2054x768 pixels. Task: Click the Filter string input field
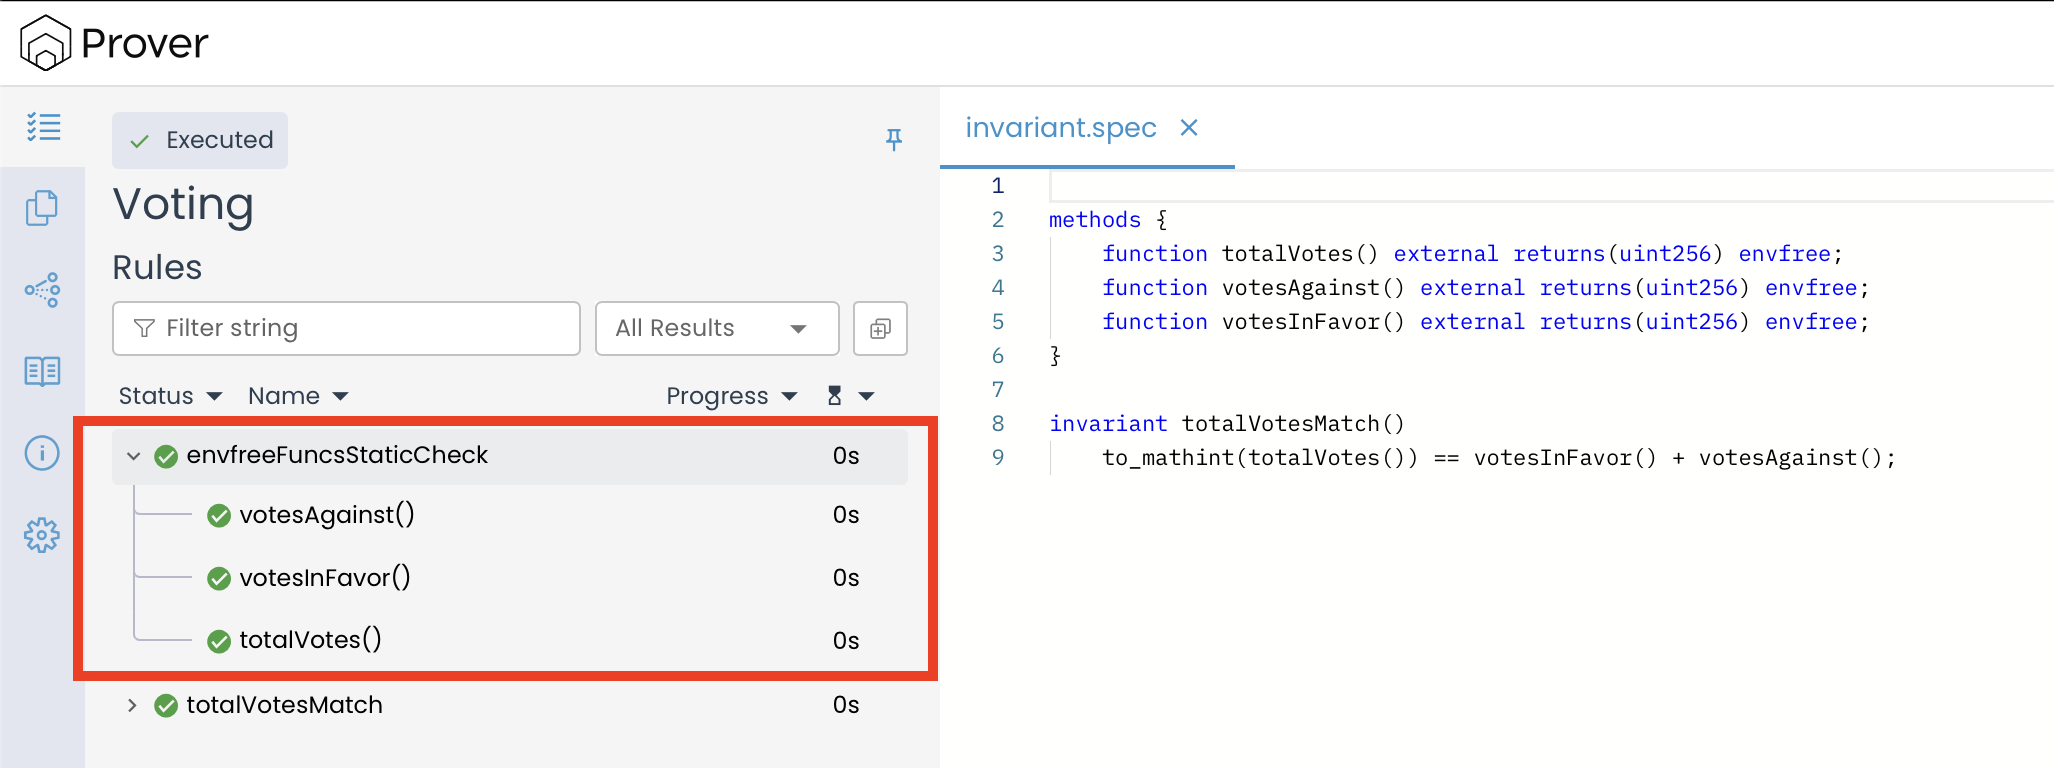(346, 329)
